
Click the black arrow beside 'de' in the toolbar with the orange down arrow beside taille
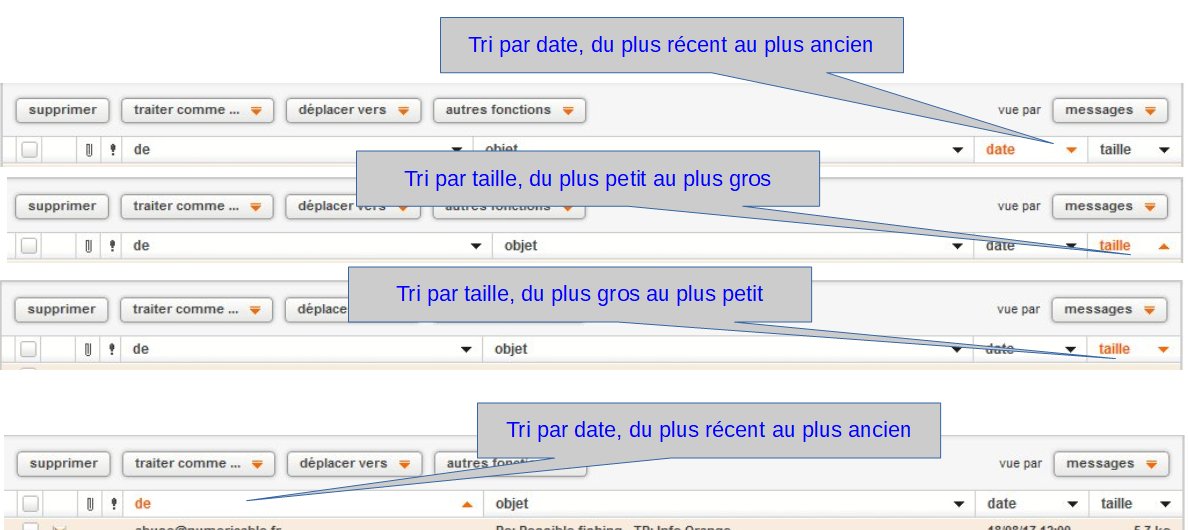466,349
